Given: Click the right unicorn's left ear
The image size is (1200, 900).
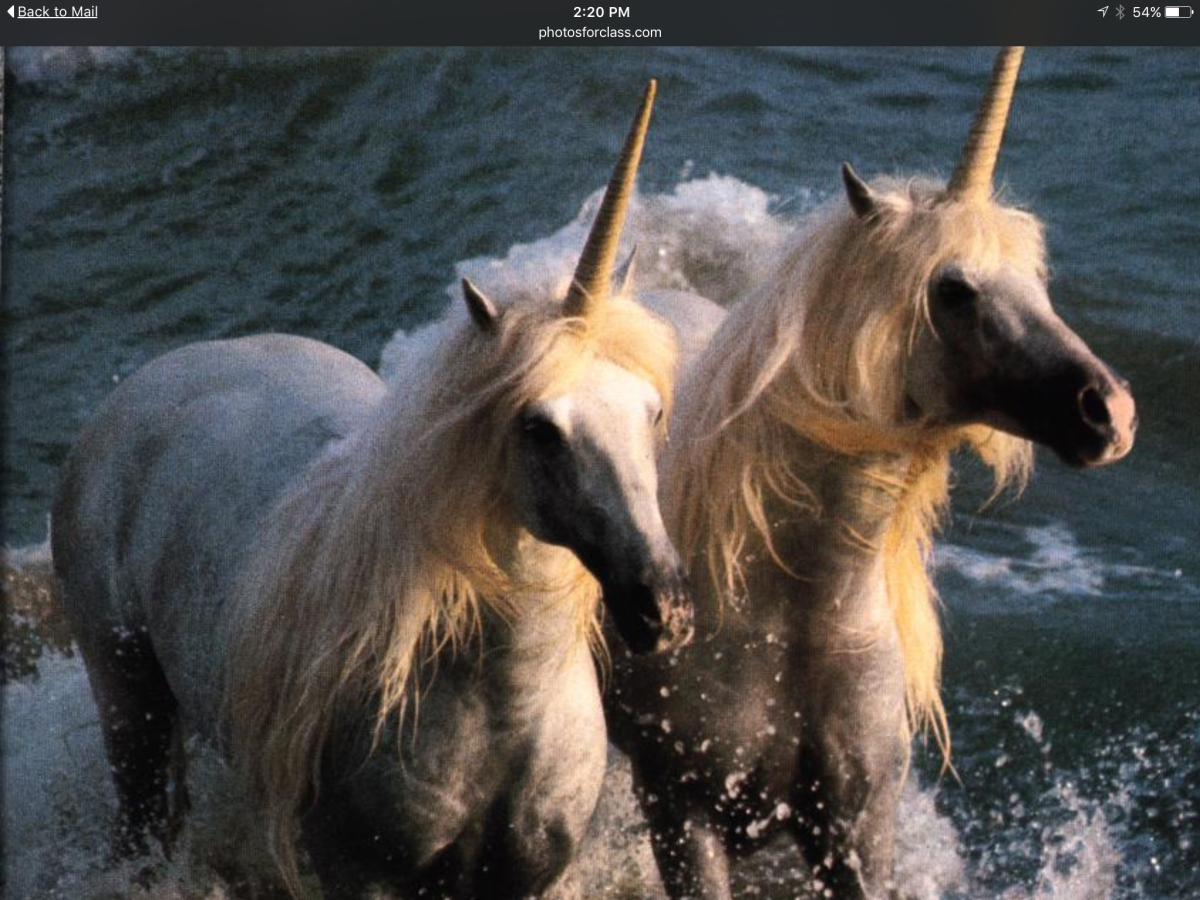Looking at the screenshot, I should 858,190.
